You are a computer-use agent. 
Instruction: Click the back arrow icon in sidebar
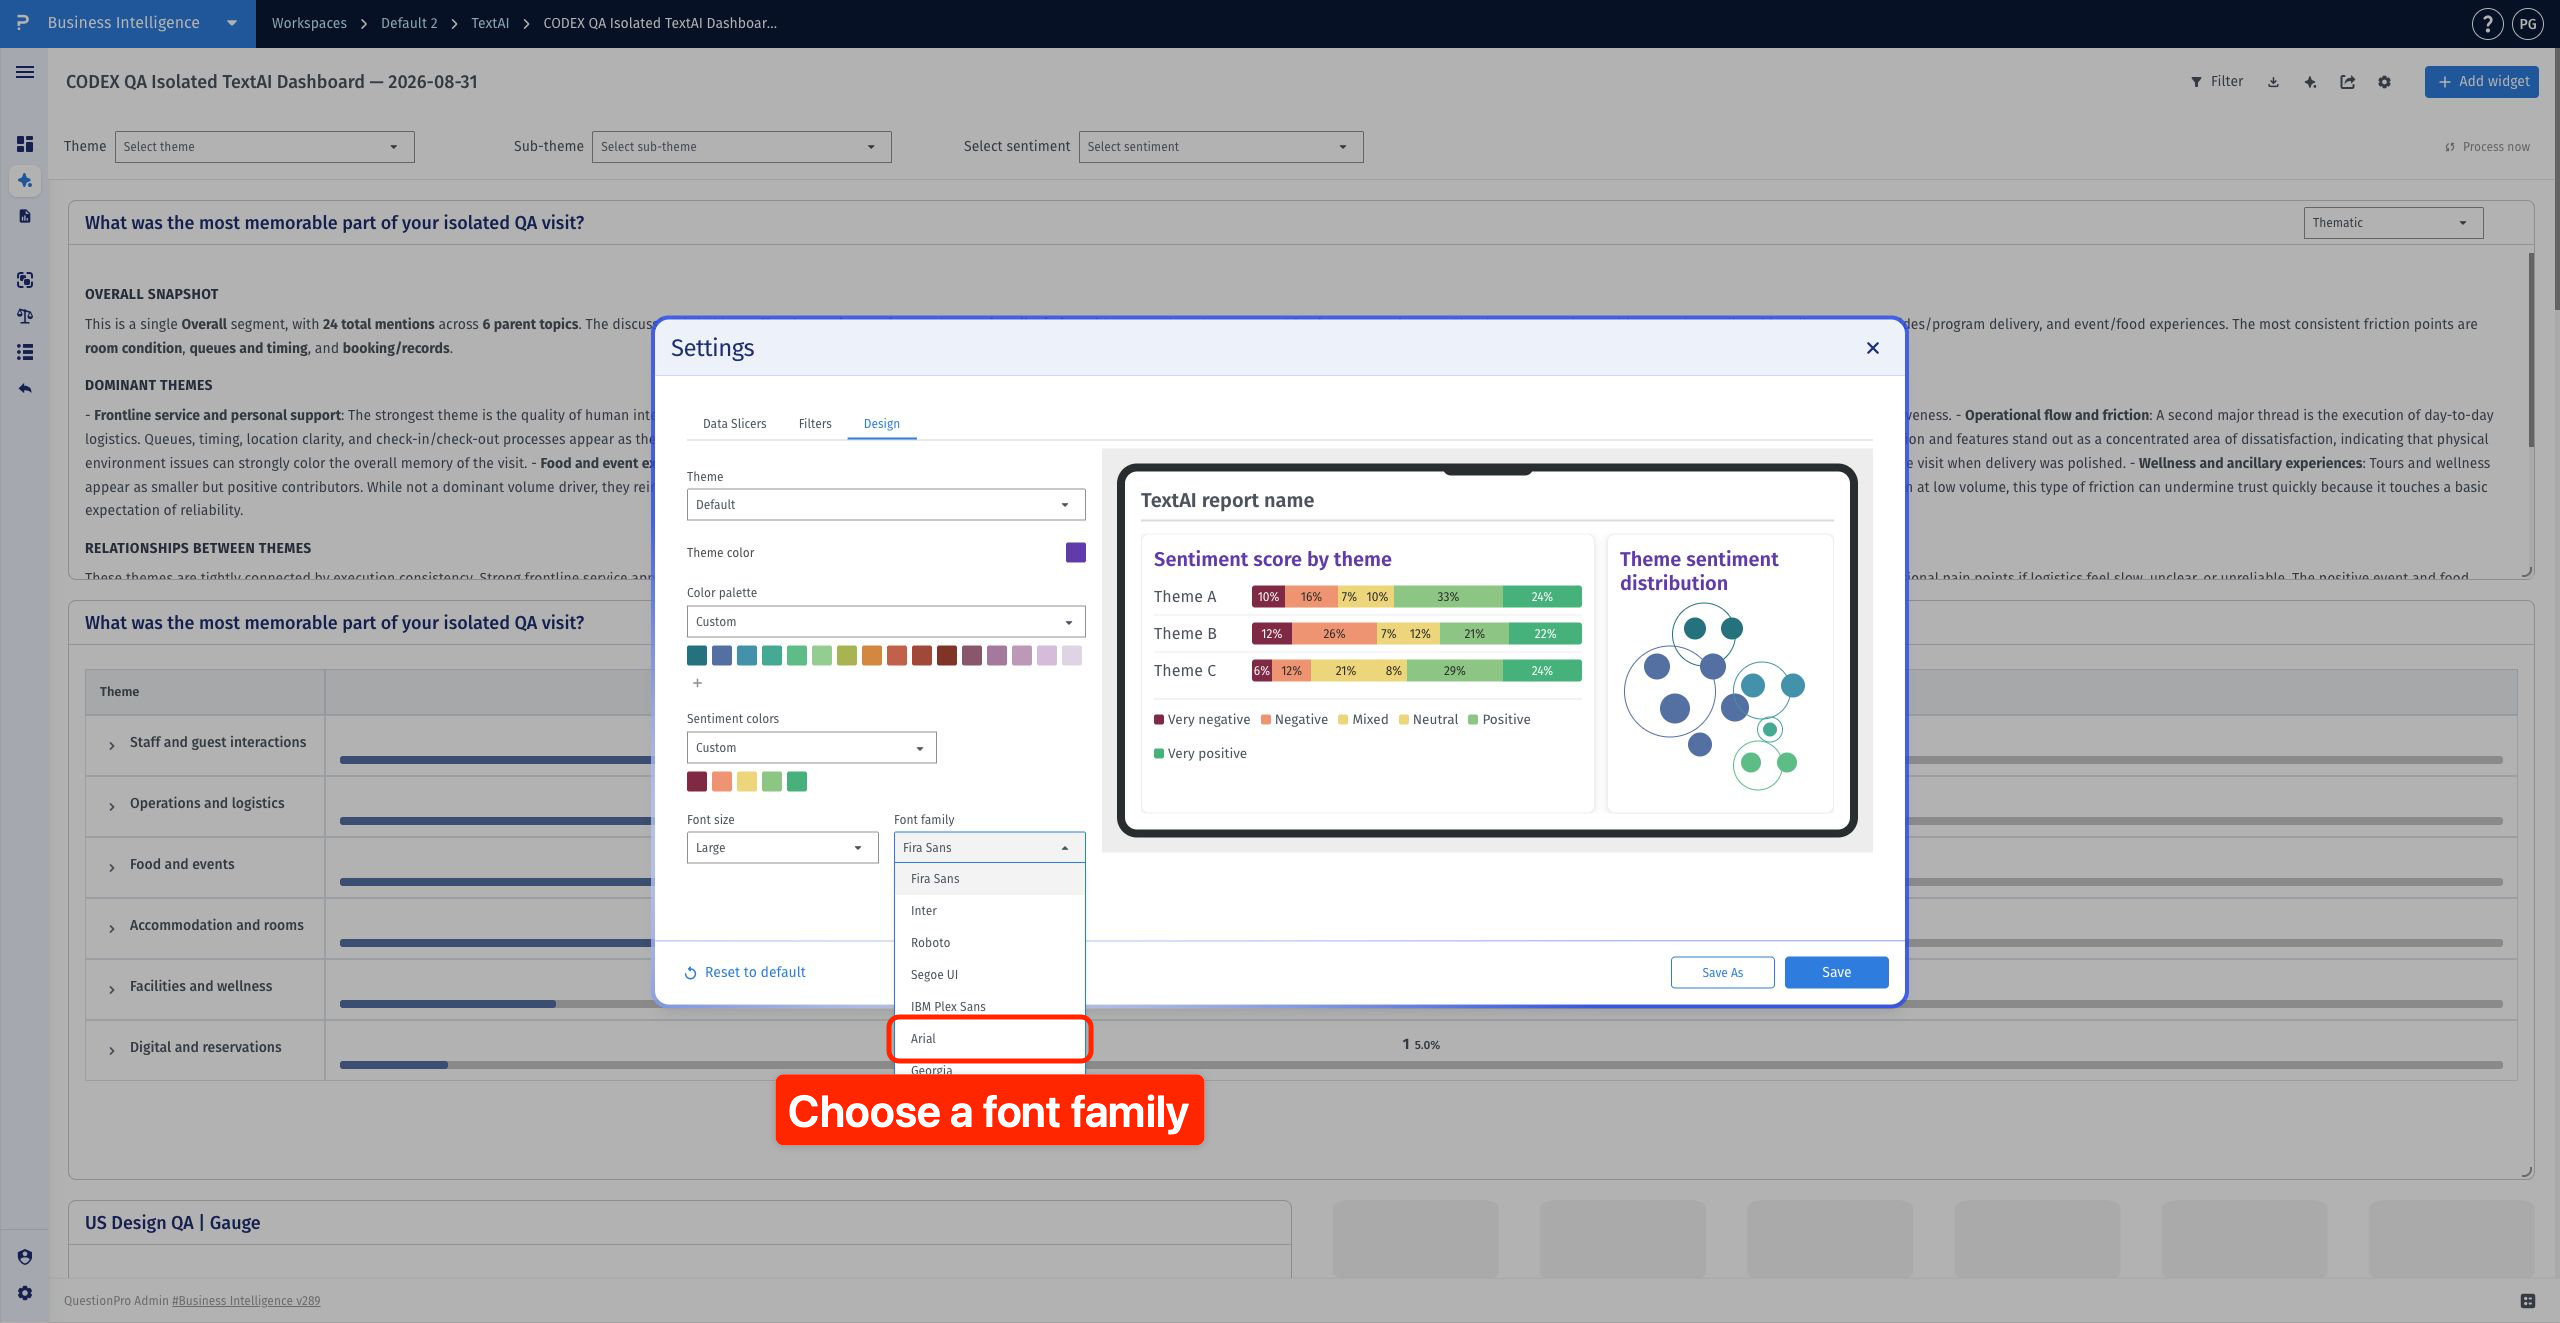pos(25,388)
